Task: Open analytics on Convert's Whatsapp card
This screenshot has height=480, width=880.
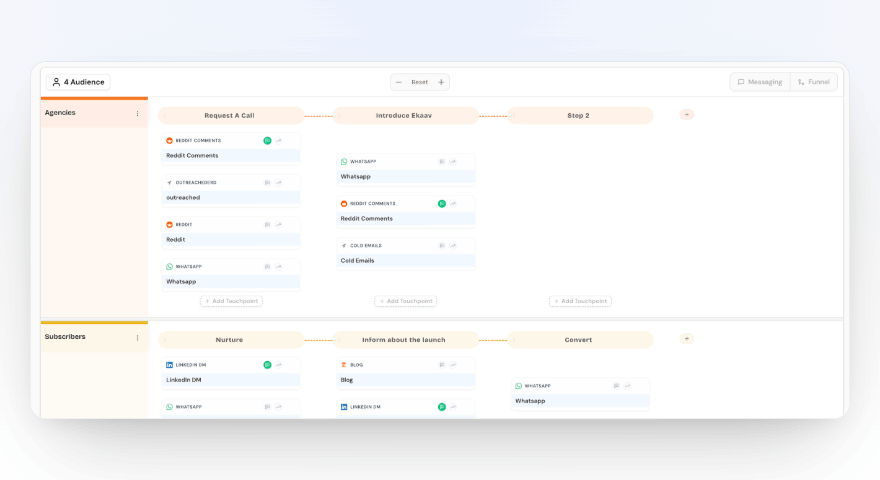Action: pos(627,386)
